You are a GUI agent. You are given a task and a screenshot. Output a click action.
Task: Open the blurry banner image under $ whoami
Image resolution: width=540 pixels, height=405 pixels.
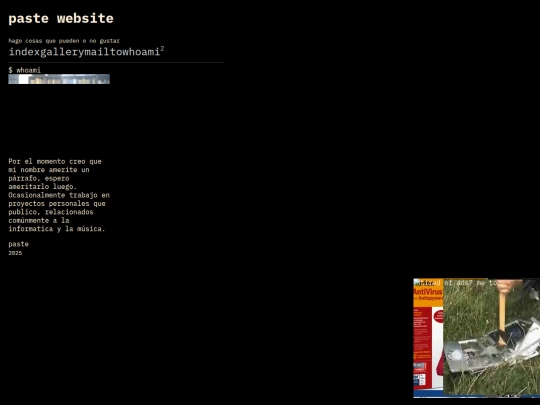click(59, 79)
